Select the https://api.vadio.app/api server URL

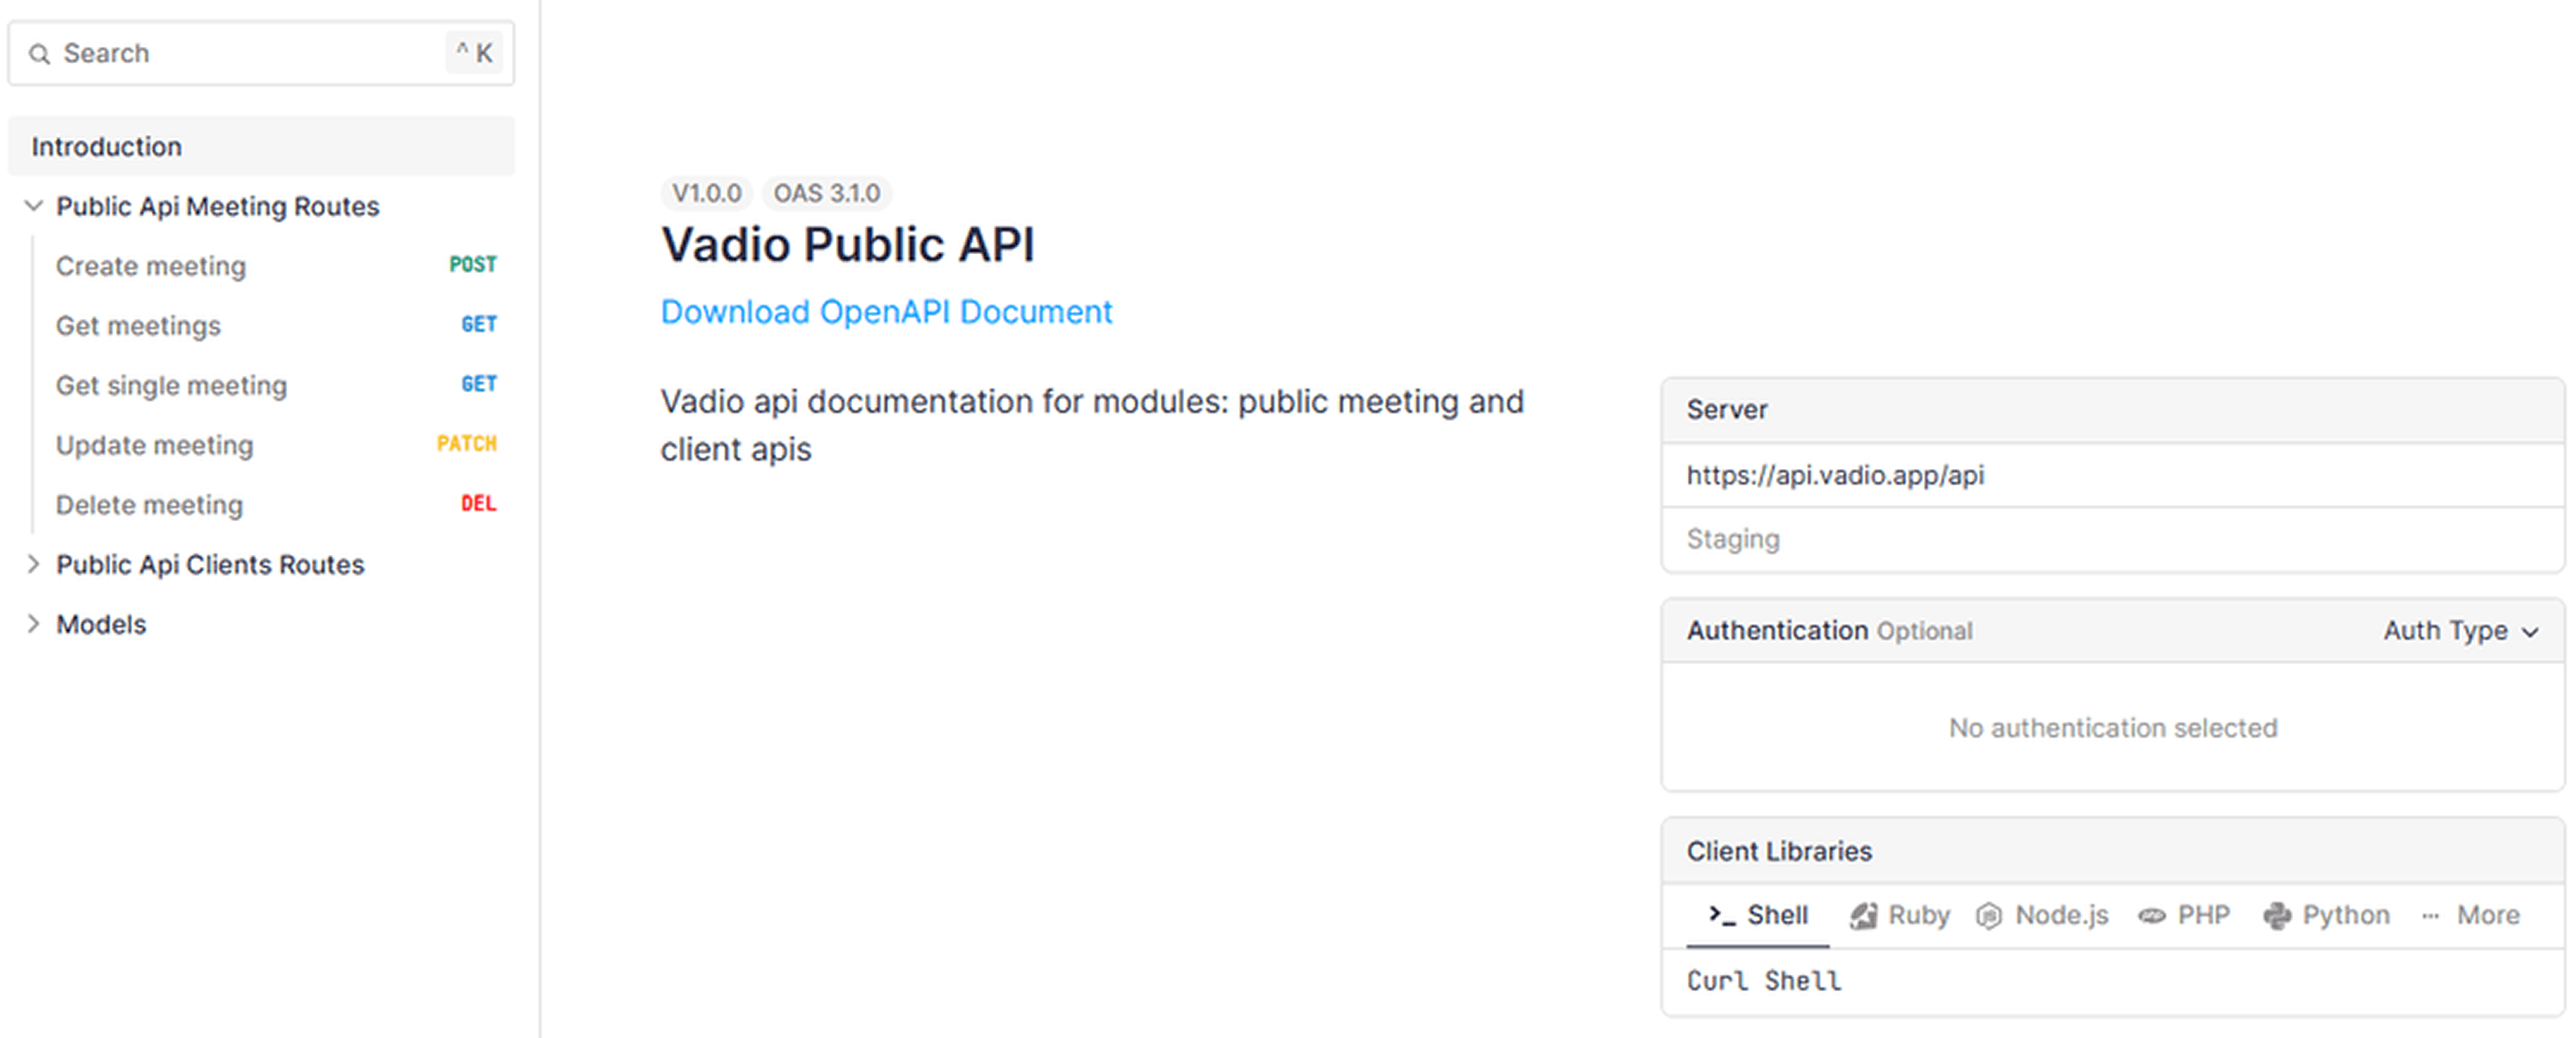point(1834,475)
